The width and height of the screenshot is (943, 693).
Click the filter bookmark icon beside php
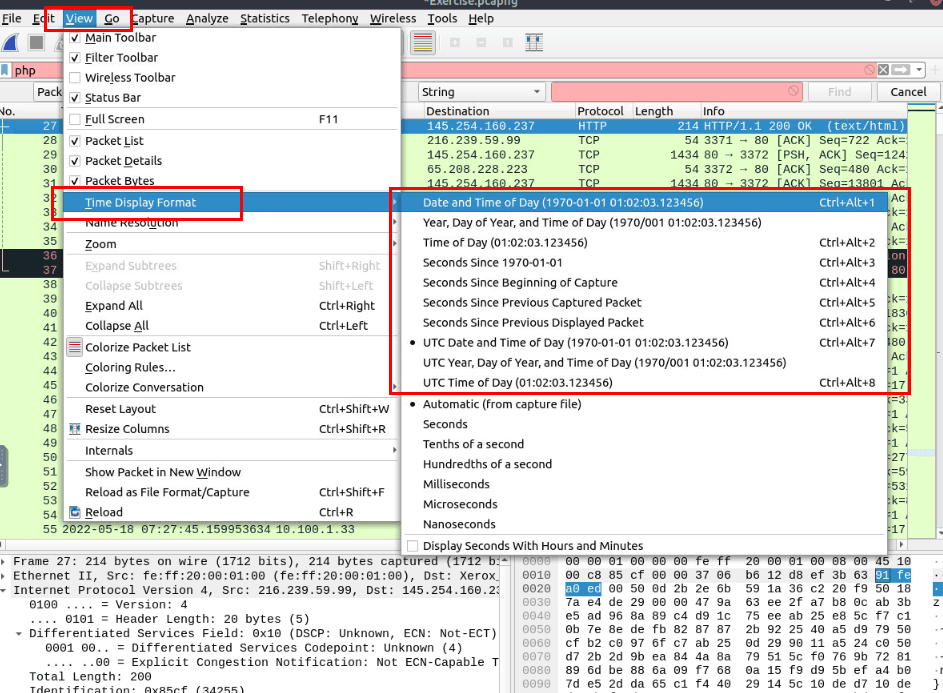click(x=6, y=71)
